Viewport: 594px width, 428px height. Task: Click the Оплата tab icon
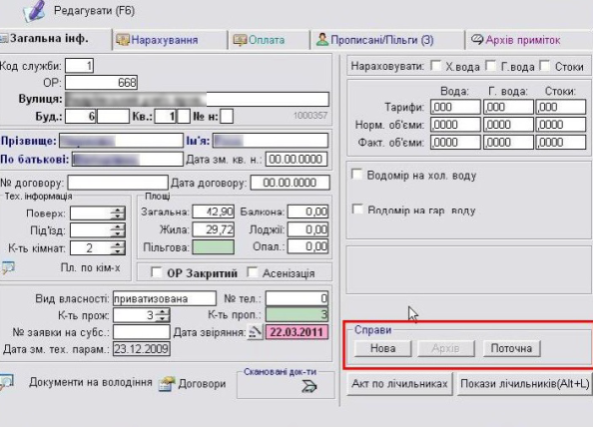tap(239, 40)
